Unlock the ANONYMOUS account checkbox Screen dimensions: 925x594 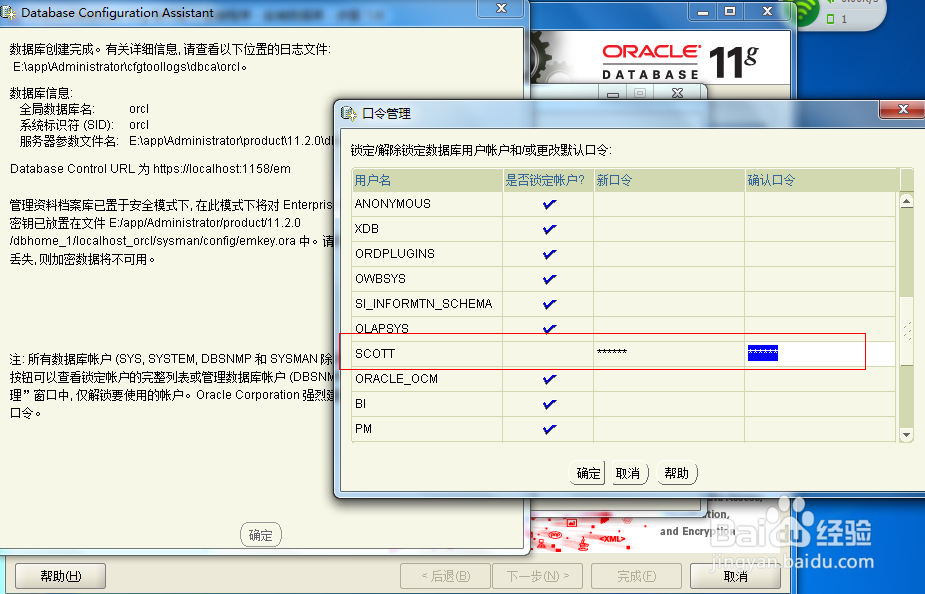547,203
